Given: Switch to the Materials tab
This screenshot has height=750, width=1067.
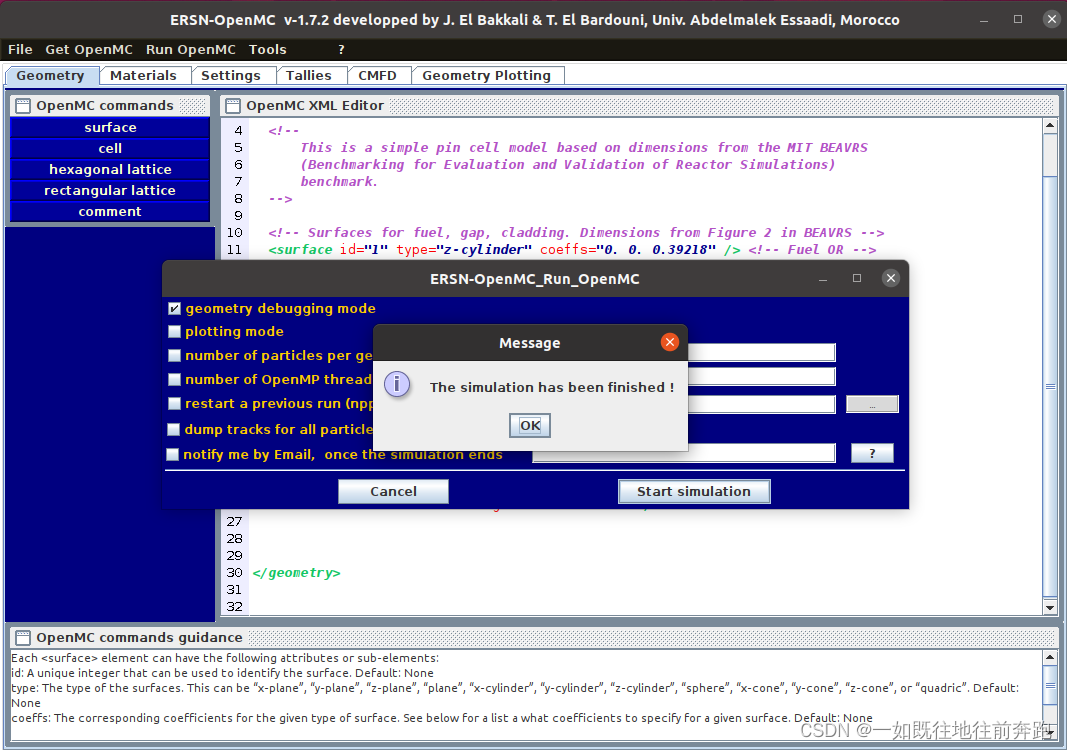Looking at the screenshot, I should point(146,75).
